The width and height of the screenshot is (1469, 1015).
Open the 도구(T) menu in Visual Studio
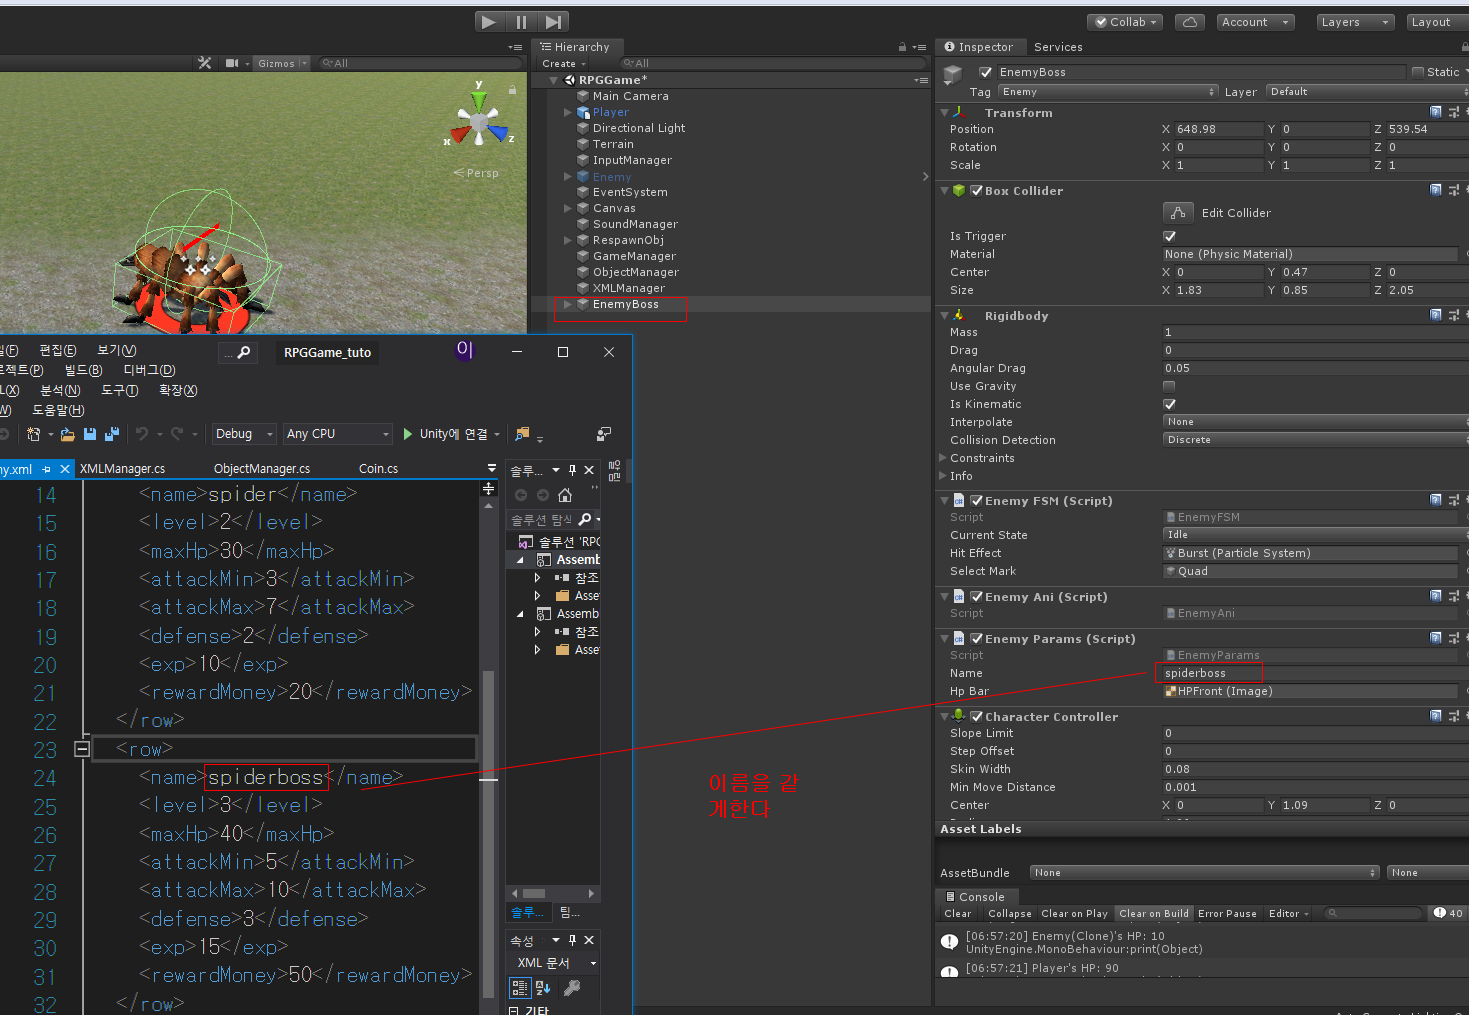(120, 390)
